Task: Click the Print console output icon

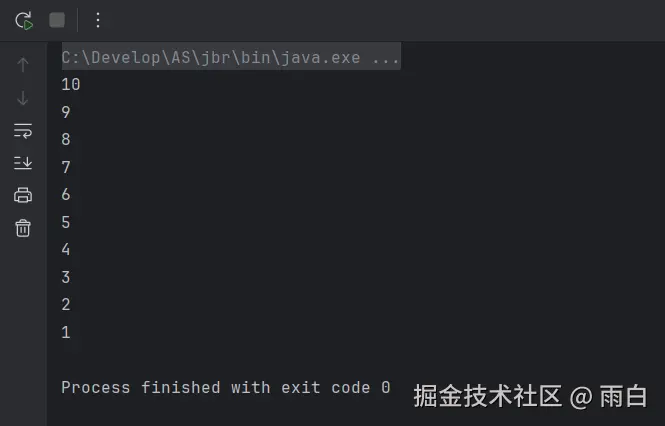Action: point(23,195)
